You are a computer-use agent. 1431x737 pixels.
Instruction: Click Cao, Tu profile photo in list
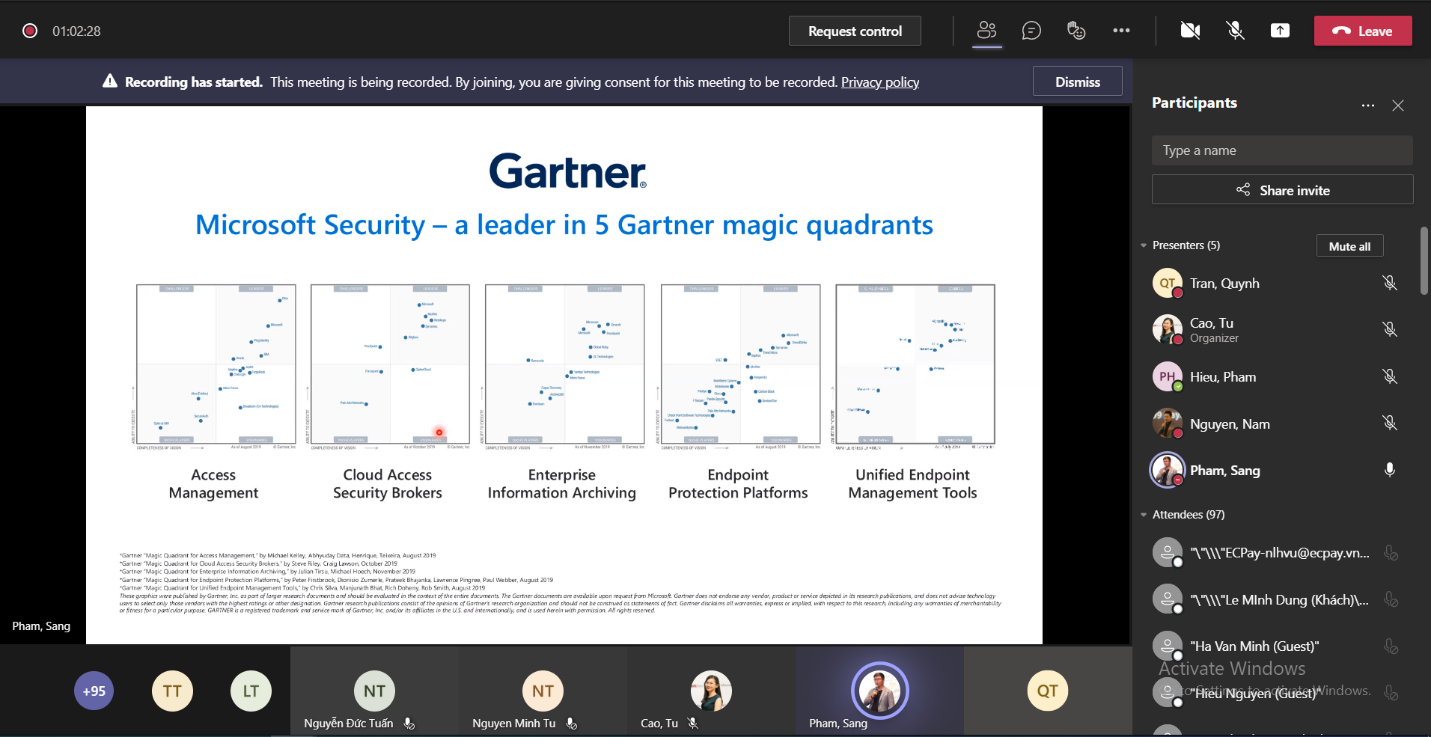coord(1167,330)
